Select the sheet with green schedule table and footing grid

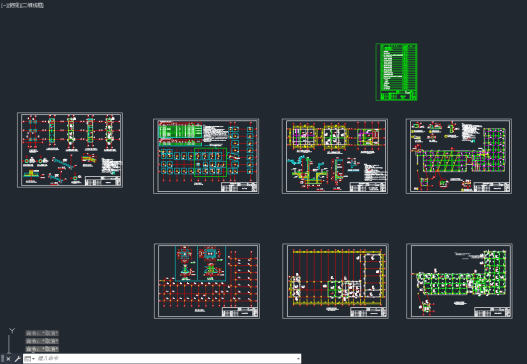(x=206, y=156)
